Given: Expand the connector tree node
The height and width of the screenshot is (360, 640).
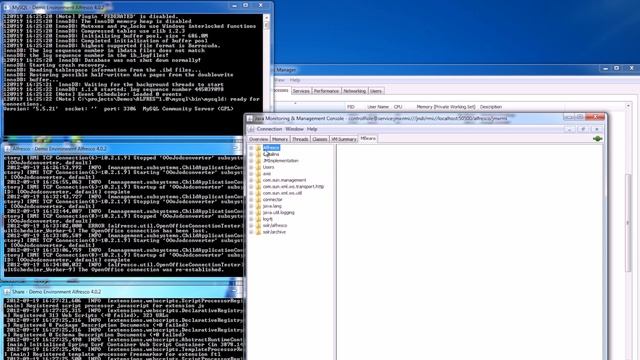Looking at the screenshot, I should [251, 200].
